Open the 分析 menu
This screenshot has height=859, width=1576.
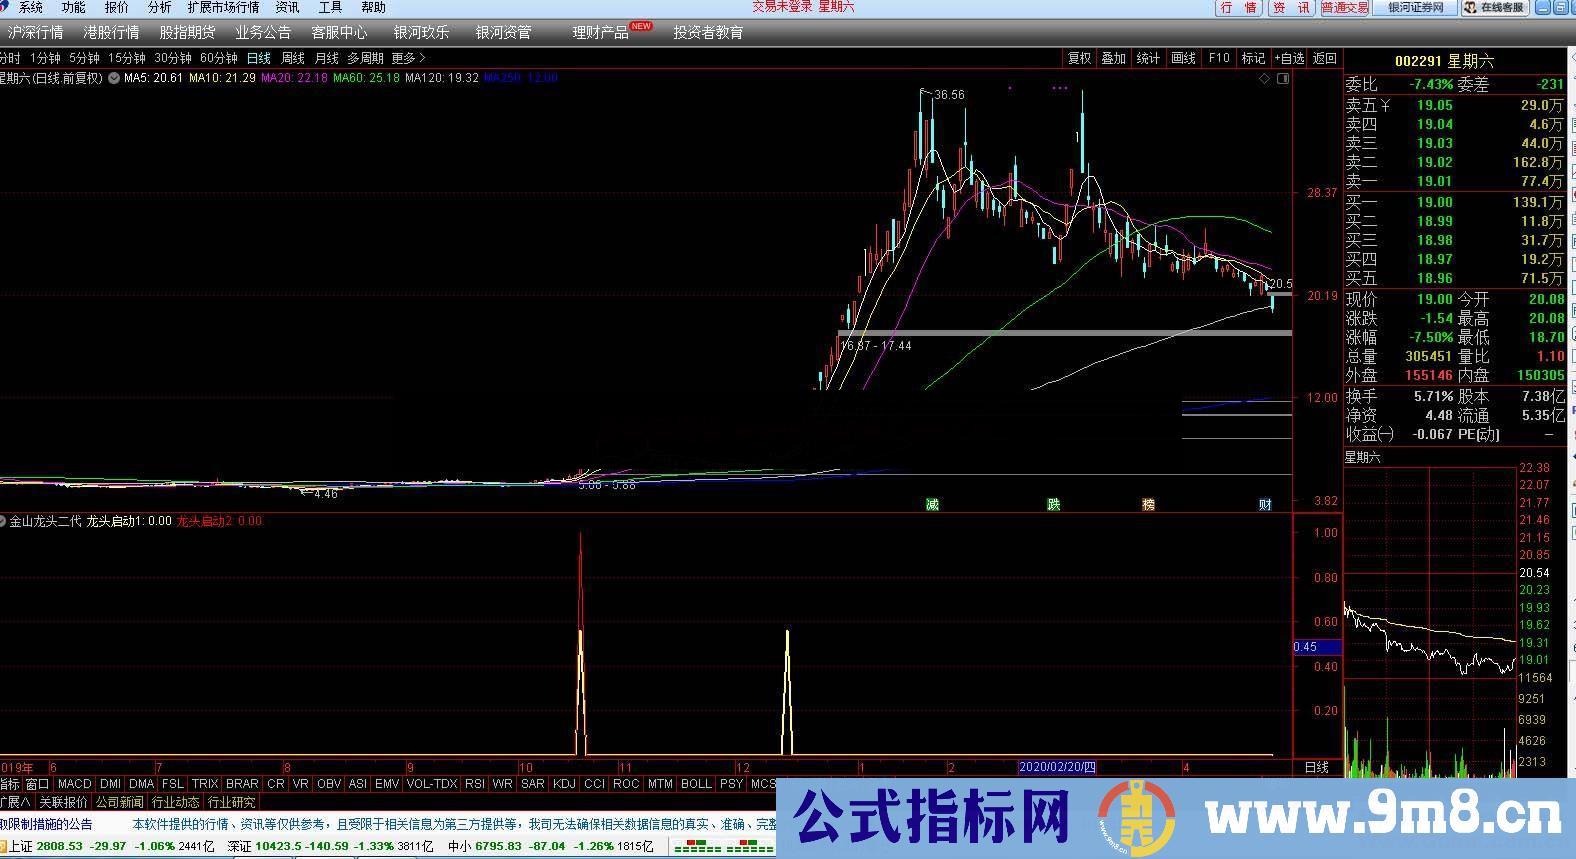[160, 7]
